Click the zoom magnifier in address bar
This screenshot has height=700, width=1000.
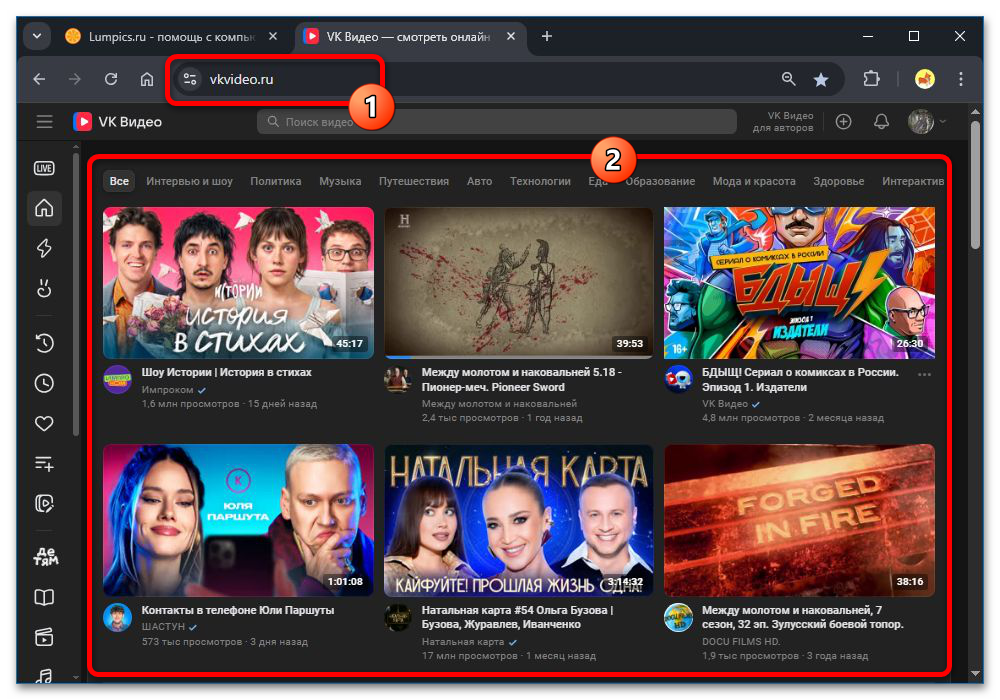click(788, 79)
